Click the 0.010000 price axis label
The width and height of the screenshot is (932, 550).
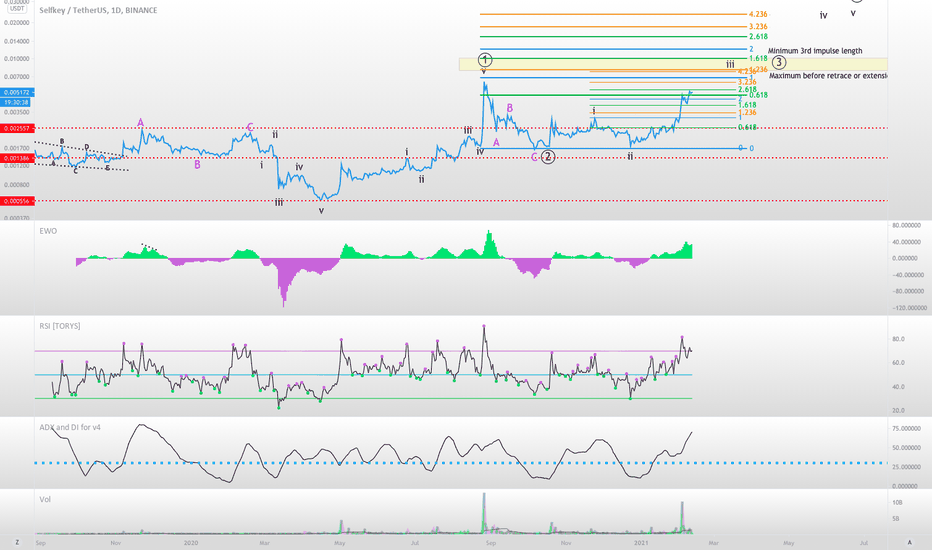[16, 59]
